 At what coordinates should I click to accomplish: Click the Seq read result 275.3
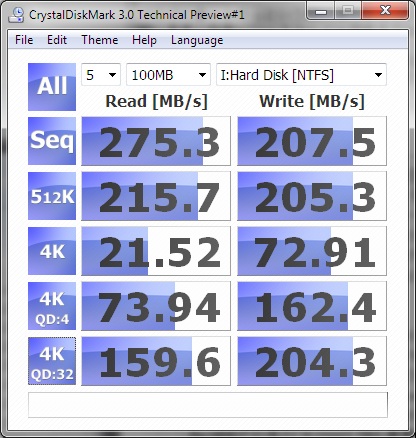(x=156, y=141)
